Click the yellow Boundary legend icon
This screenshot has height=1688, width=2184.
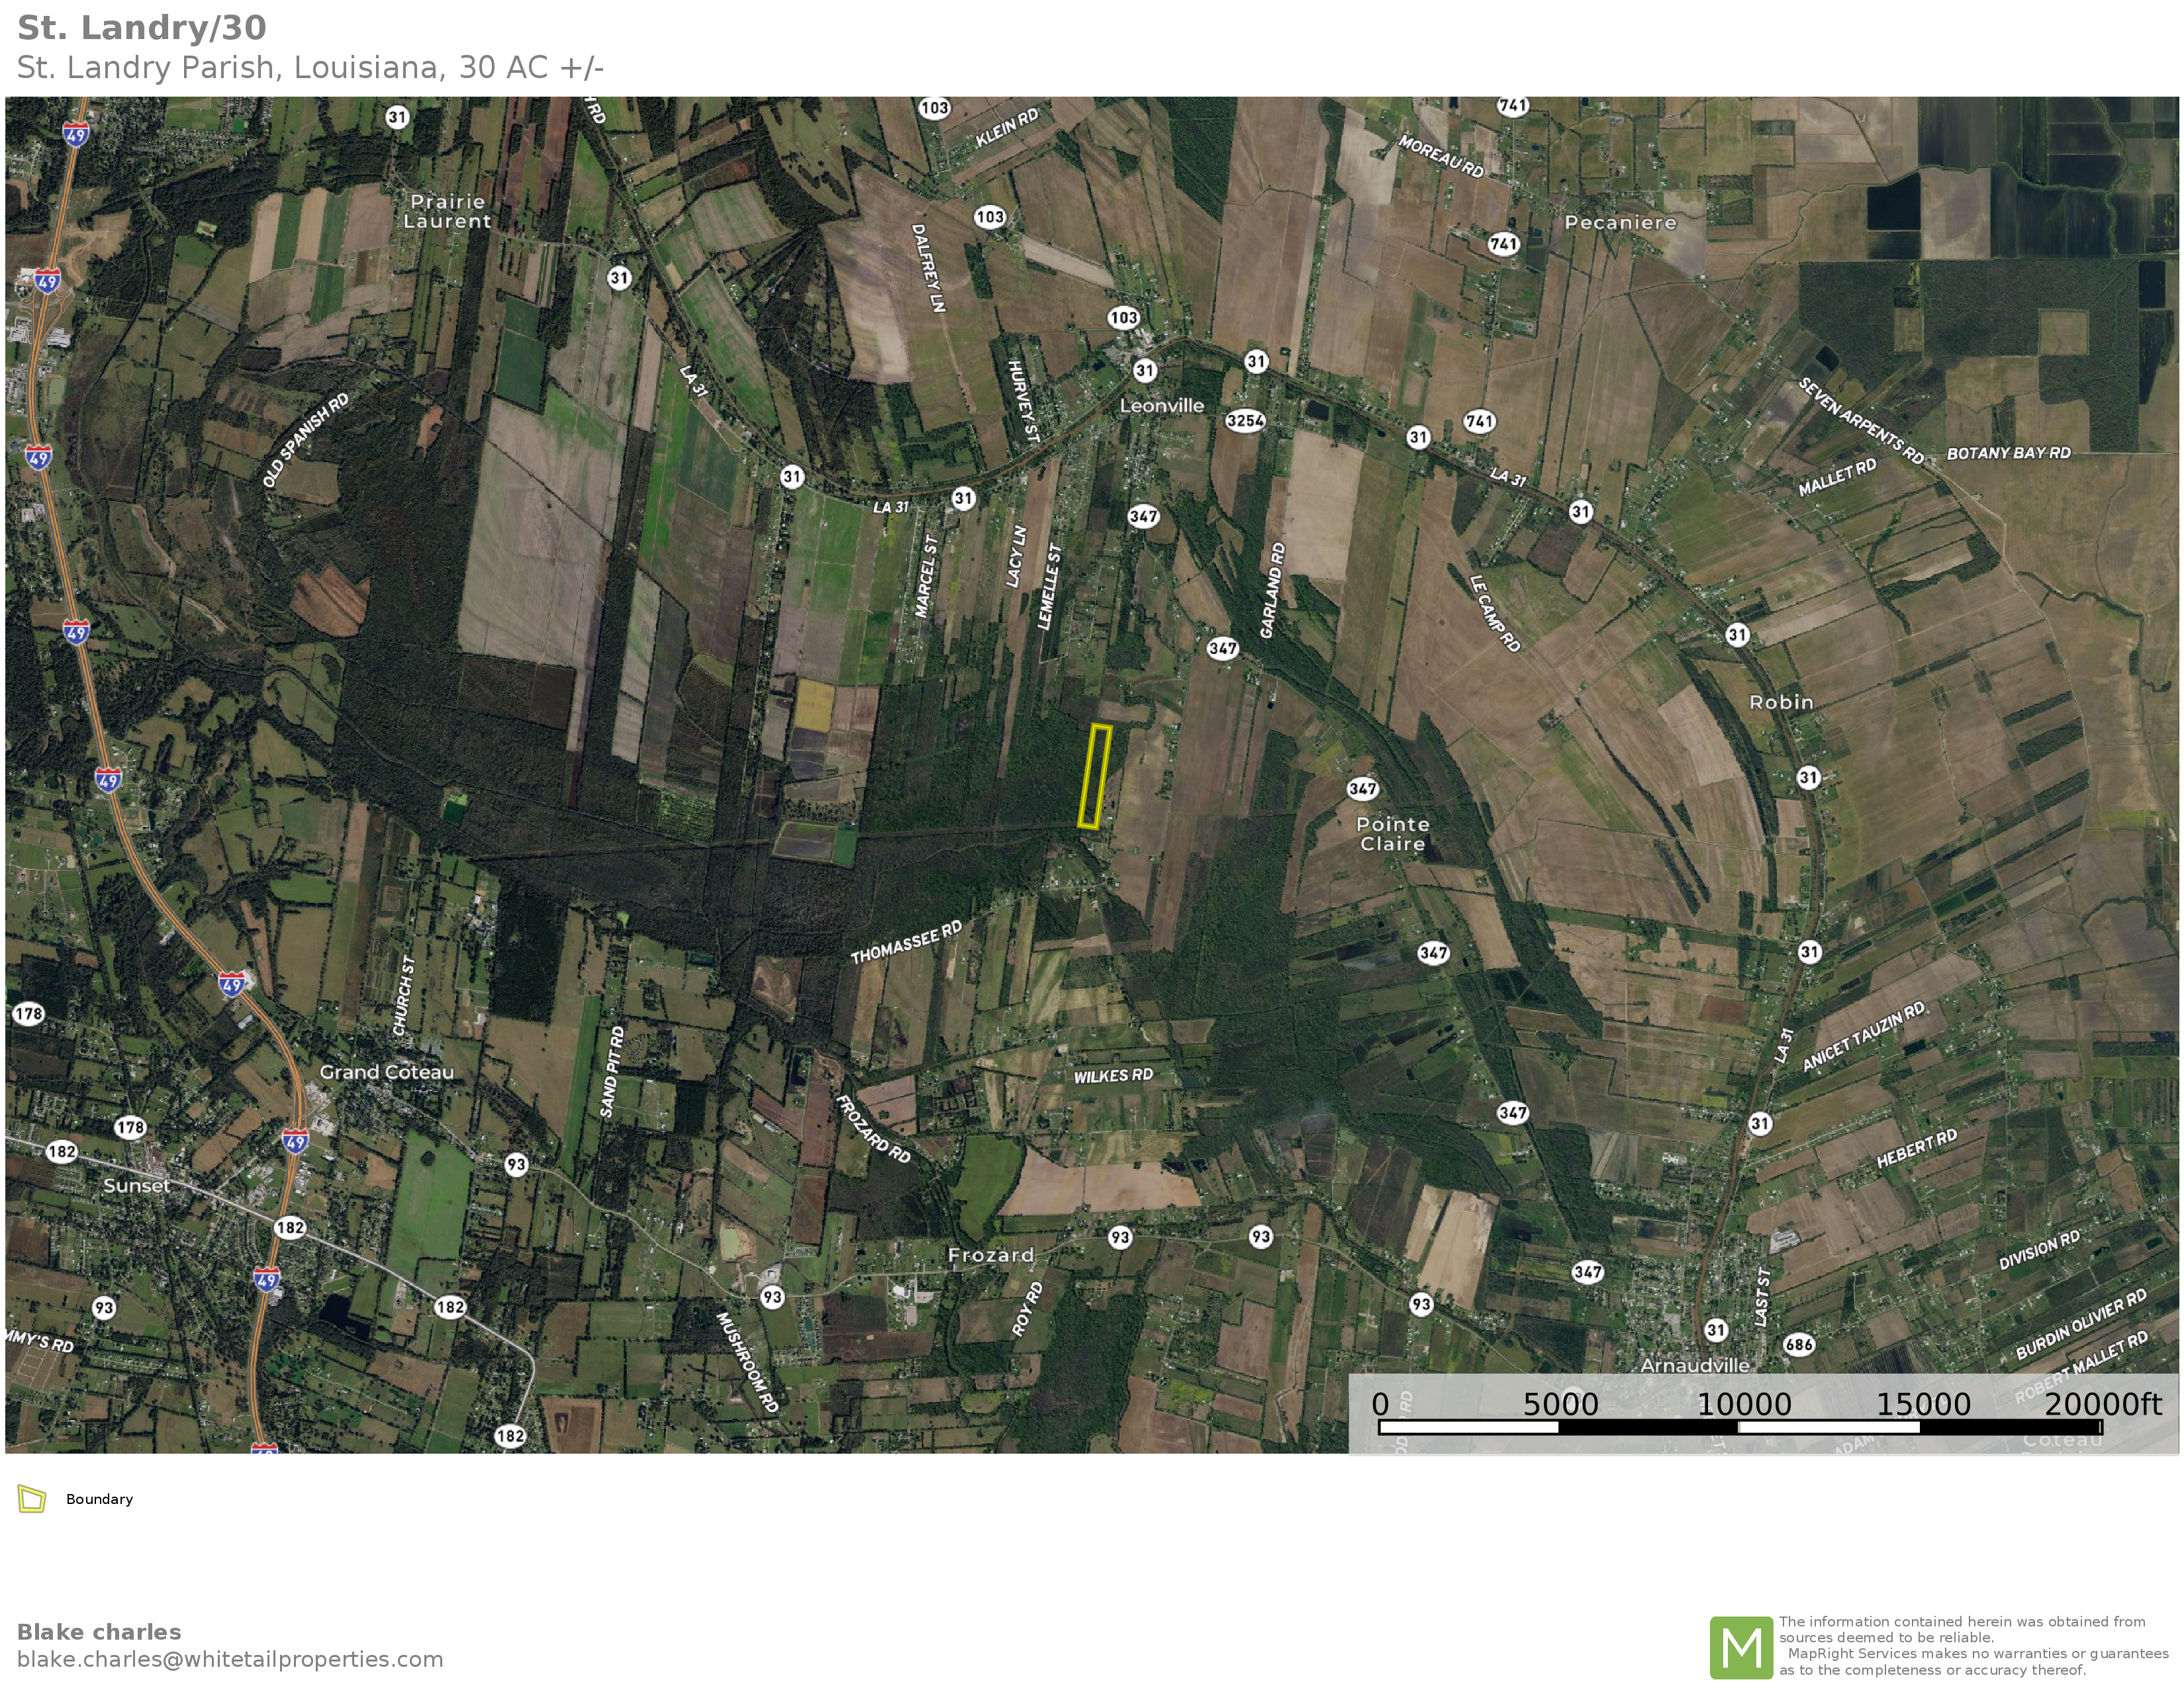point(32,1499)
